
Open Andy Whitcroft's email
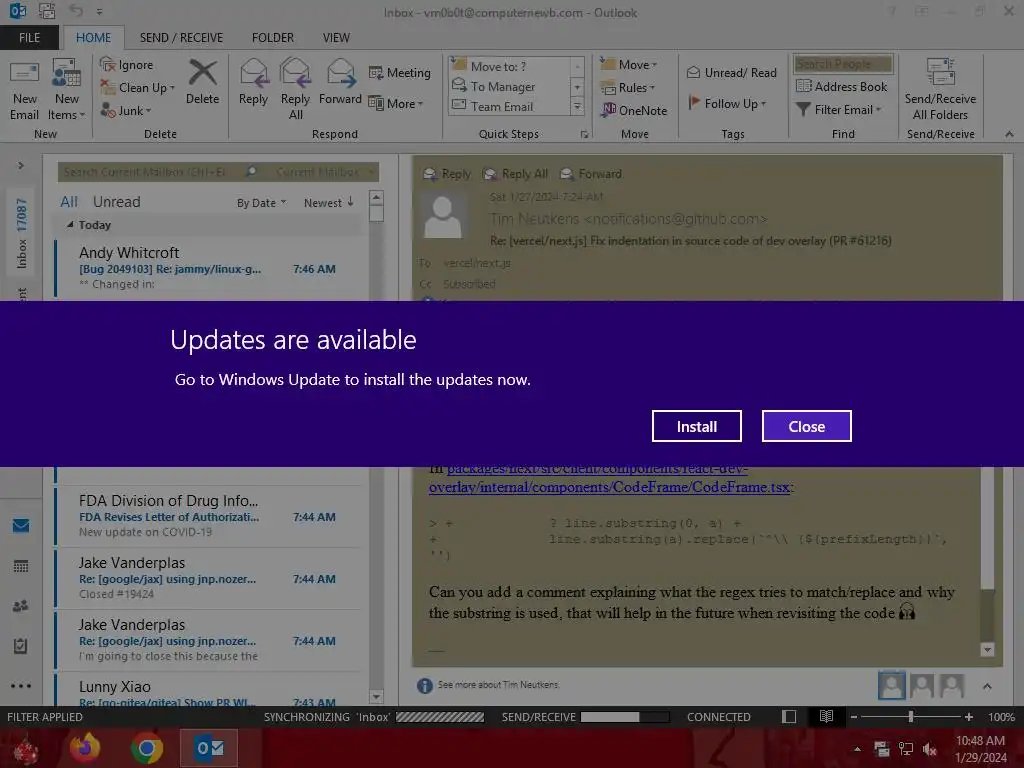[x=209, y=268]
